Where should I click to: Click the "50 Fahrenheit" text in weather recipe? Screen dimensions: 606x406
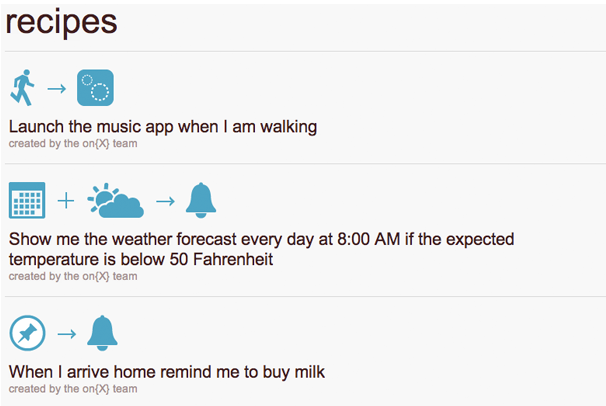pyautogui.click(x=221, y=259)
